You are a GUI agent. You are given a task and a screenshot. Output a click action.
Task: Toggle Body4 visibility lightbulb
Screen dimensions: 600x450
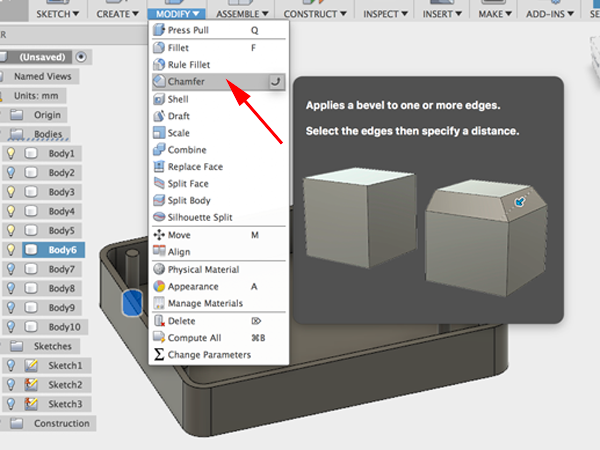coord(11,211)
